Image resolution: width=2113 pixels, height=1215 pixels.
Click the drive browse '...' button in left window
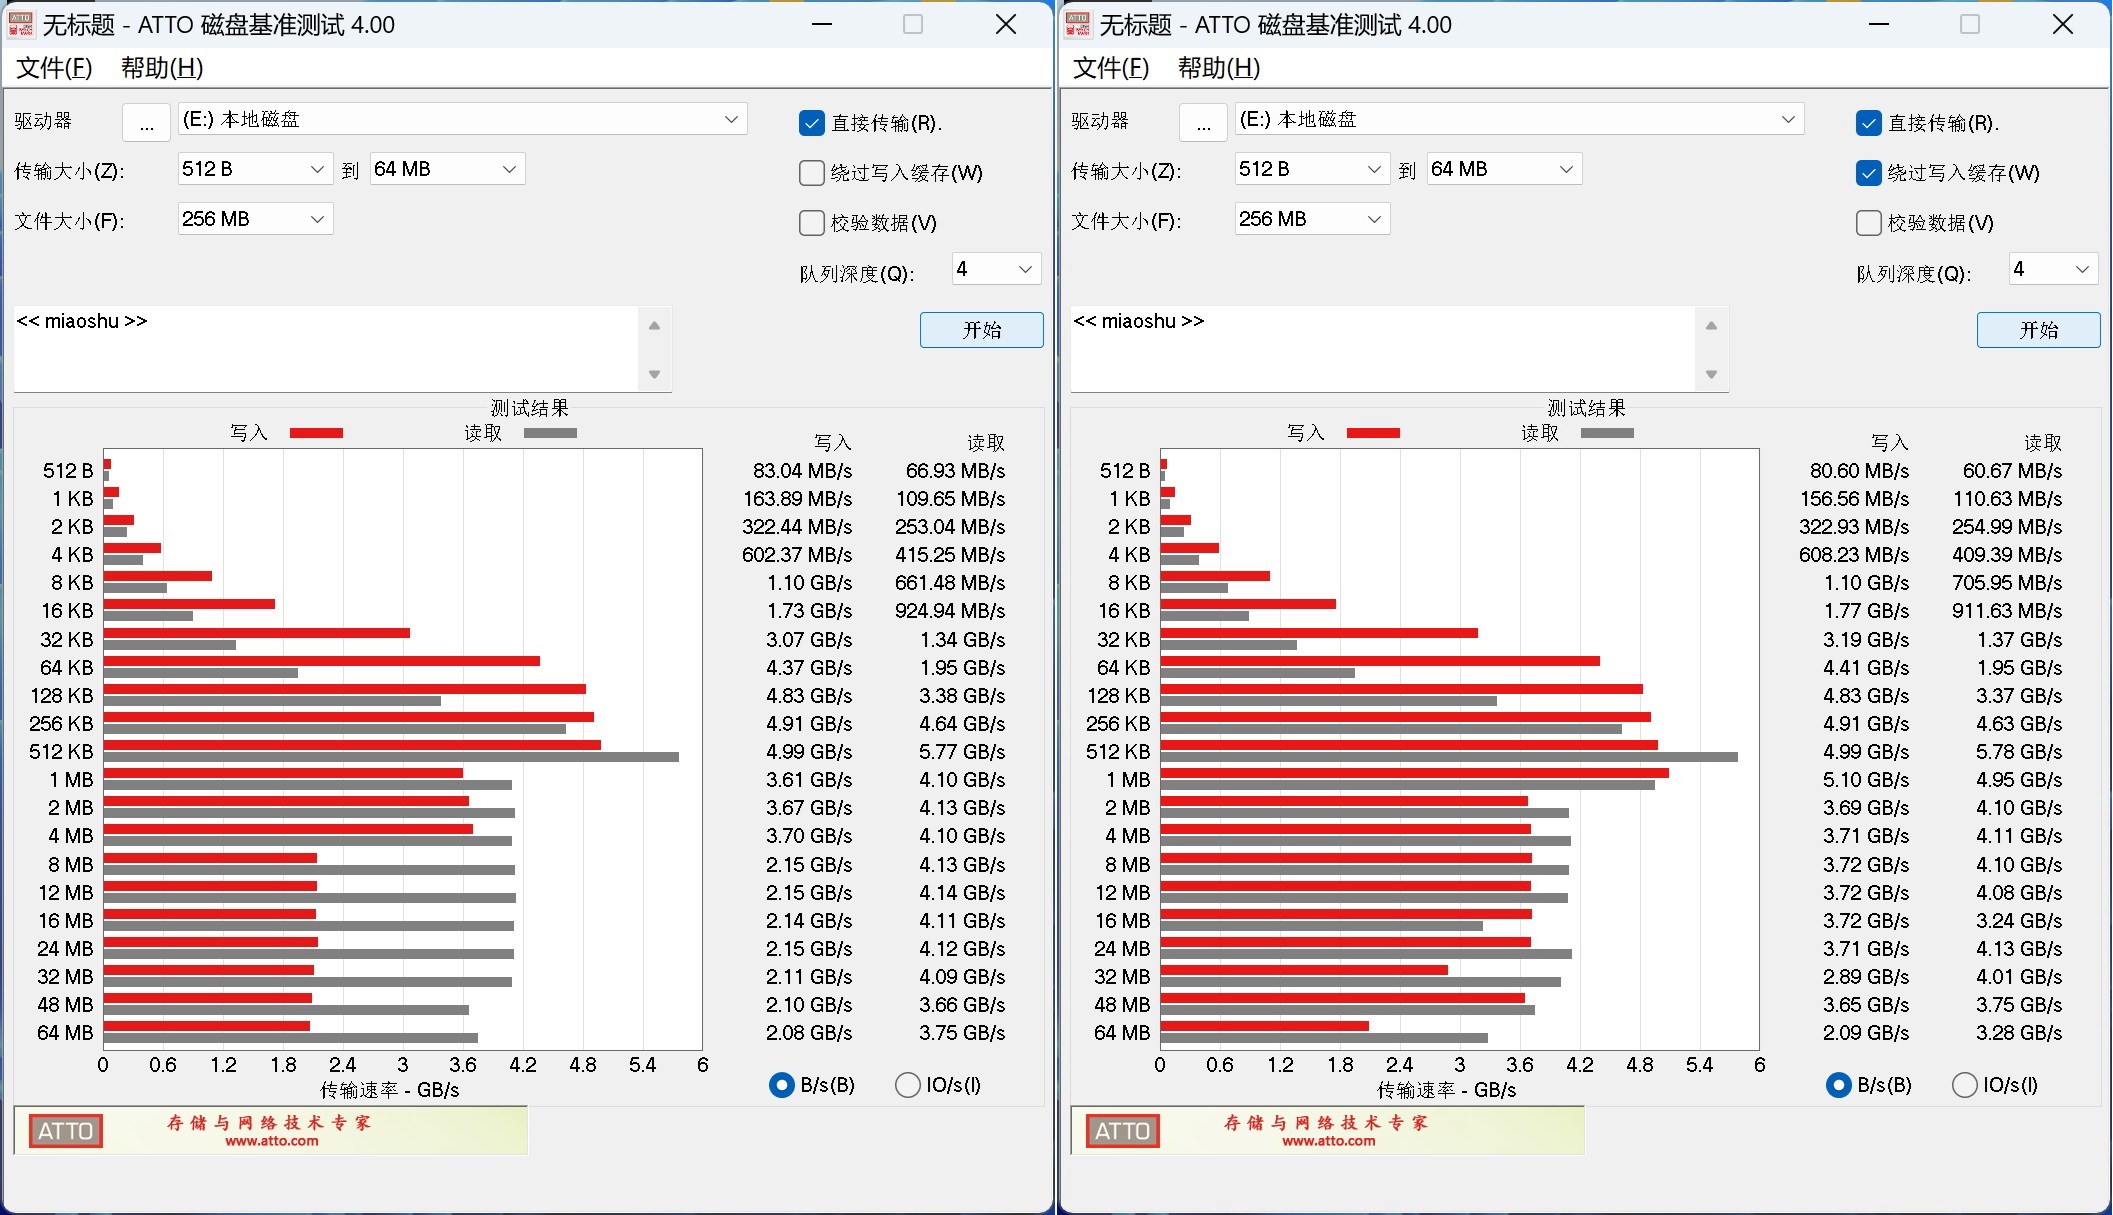(146, 122)
